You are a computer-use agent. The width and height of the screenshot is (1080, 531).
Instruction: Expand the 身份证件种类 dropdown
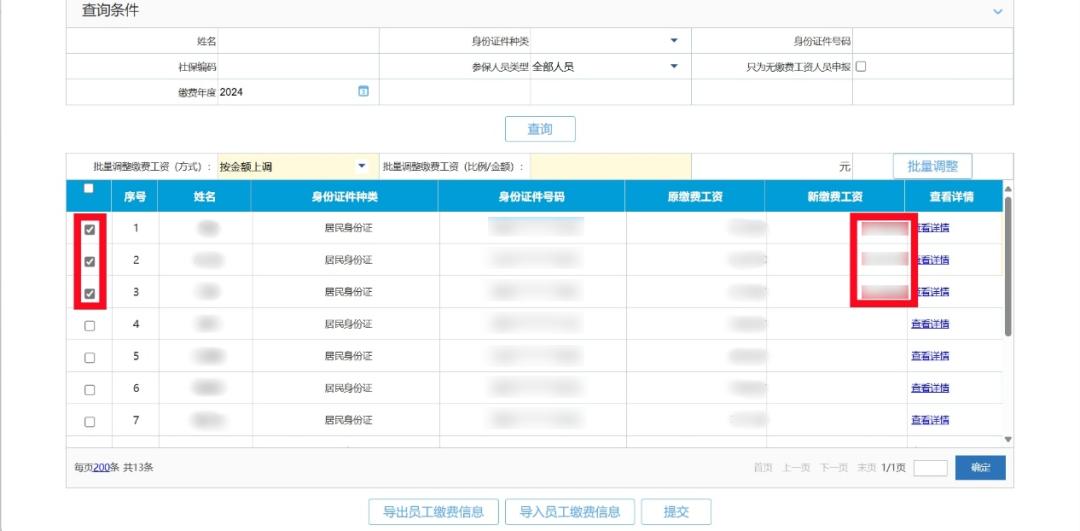pos(673,41)
